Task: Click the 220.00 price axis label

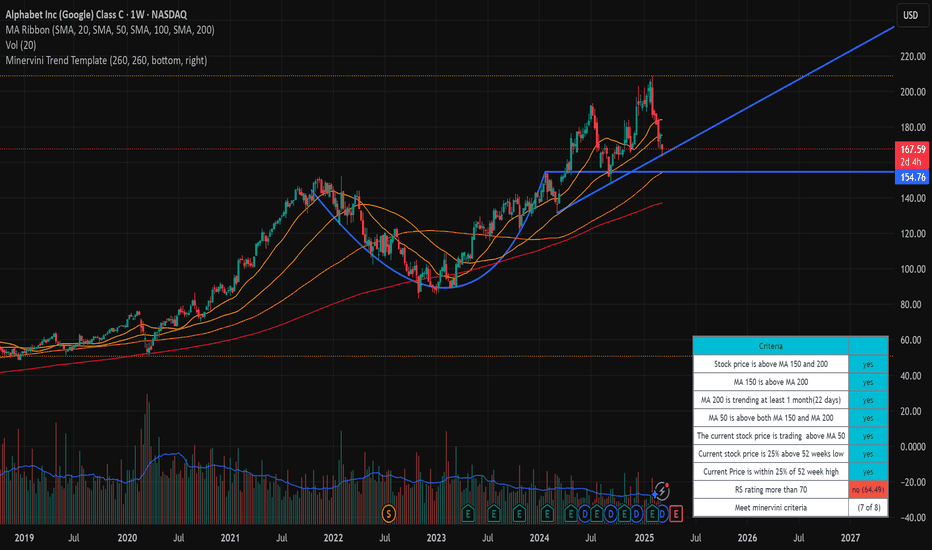Action: click(x=913, y=56)
